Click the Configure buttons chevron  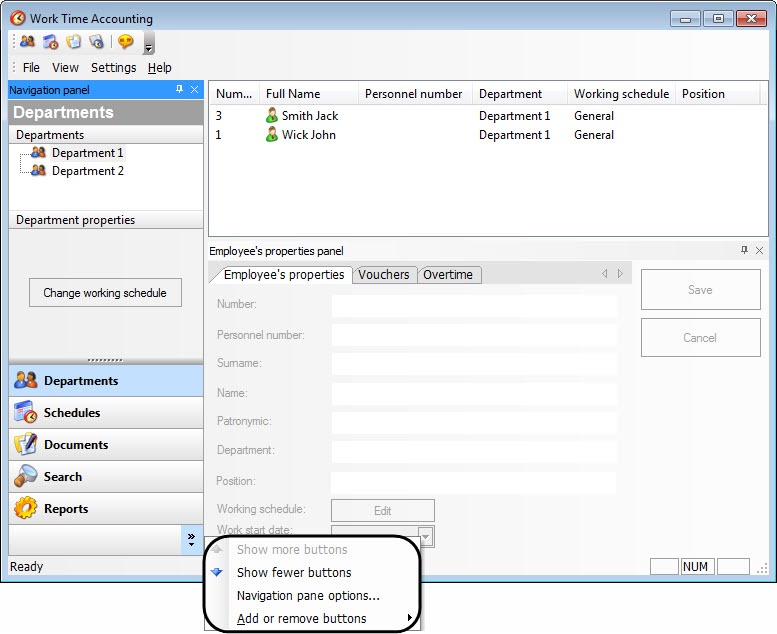tap(191, 539)
